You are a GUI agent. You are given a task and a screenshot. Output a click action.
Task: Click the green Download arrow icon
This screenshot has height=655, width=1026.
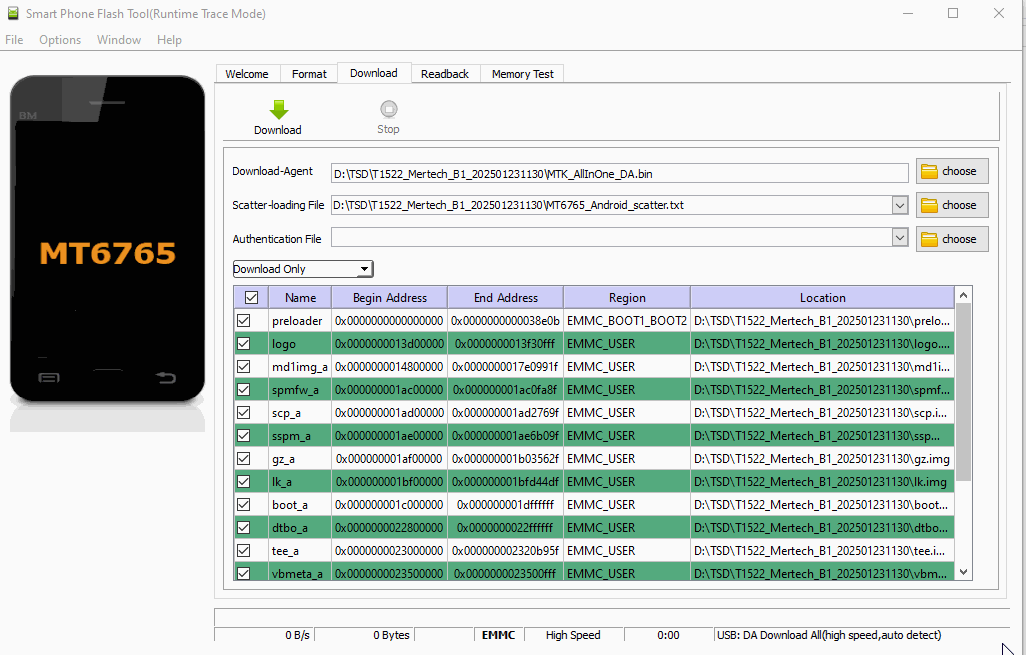pyautogui.click(x=278, y=109)
